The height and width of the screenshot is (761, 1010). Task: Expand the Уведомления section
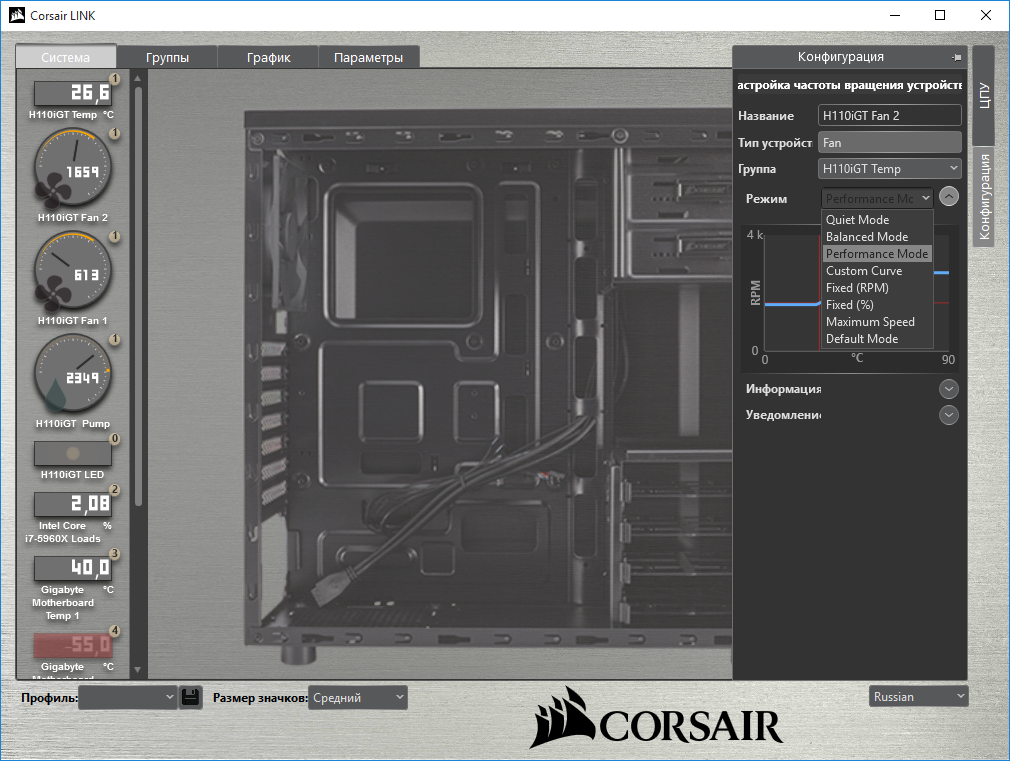tap(949, 414)
